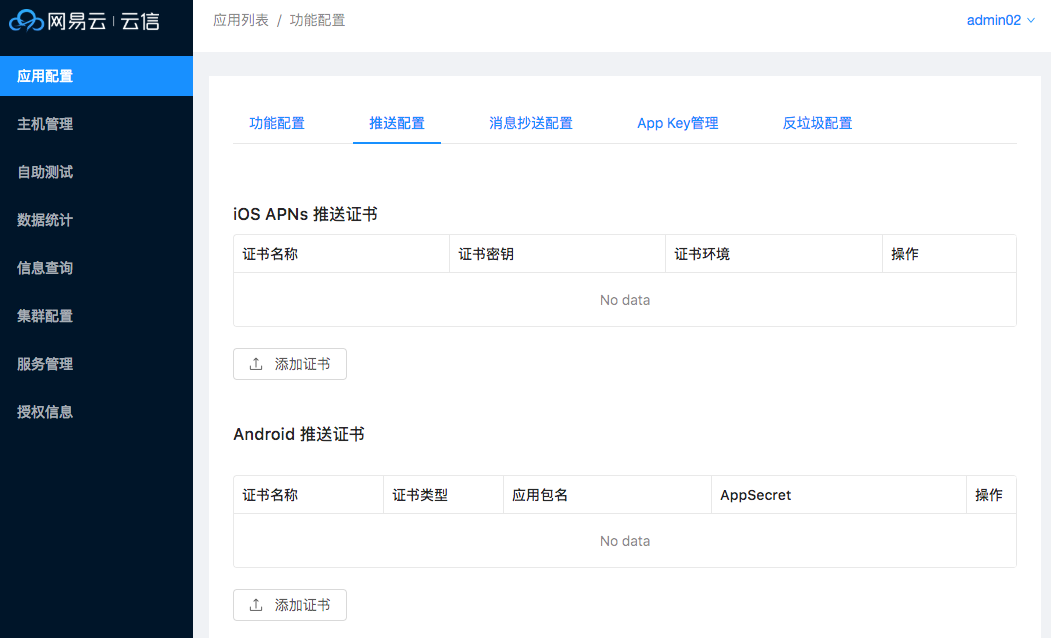Image resolution: width=1051 pixels, height=638 pixels.
Task: Go to 信息查询 in the sidebar
Action: (x=45, y=268)
